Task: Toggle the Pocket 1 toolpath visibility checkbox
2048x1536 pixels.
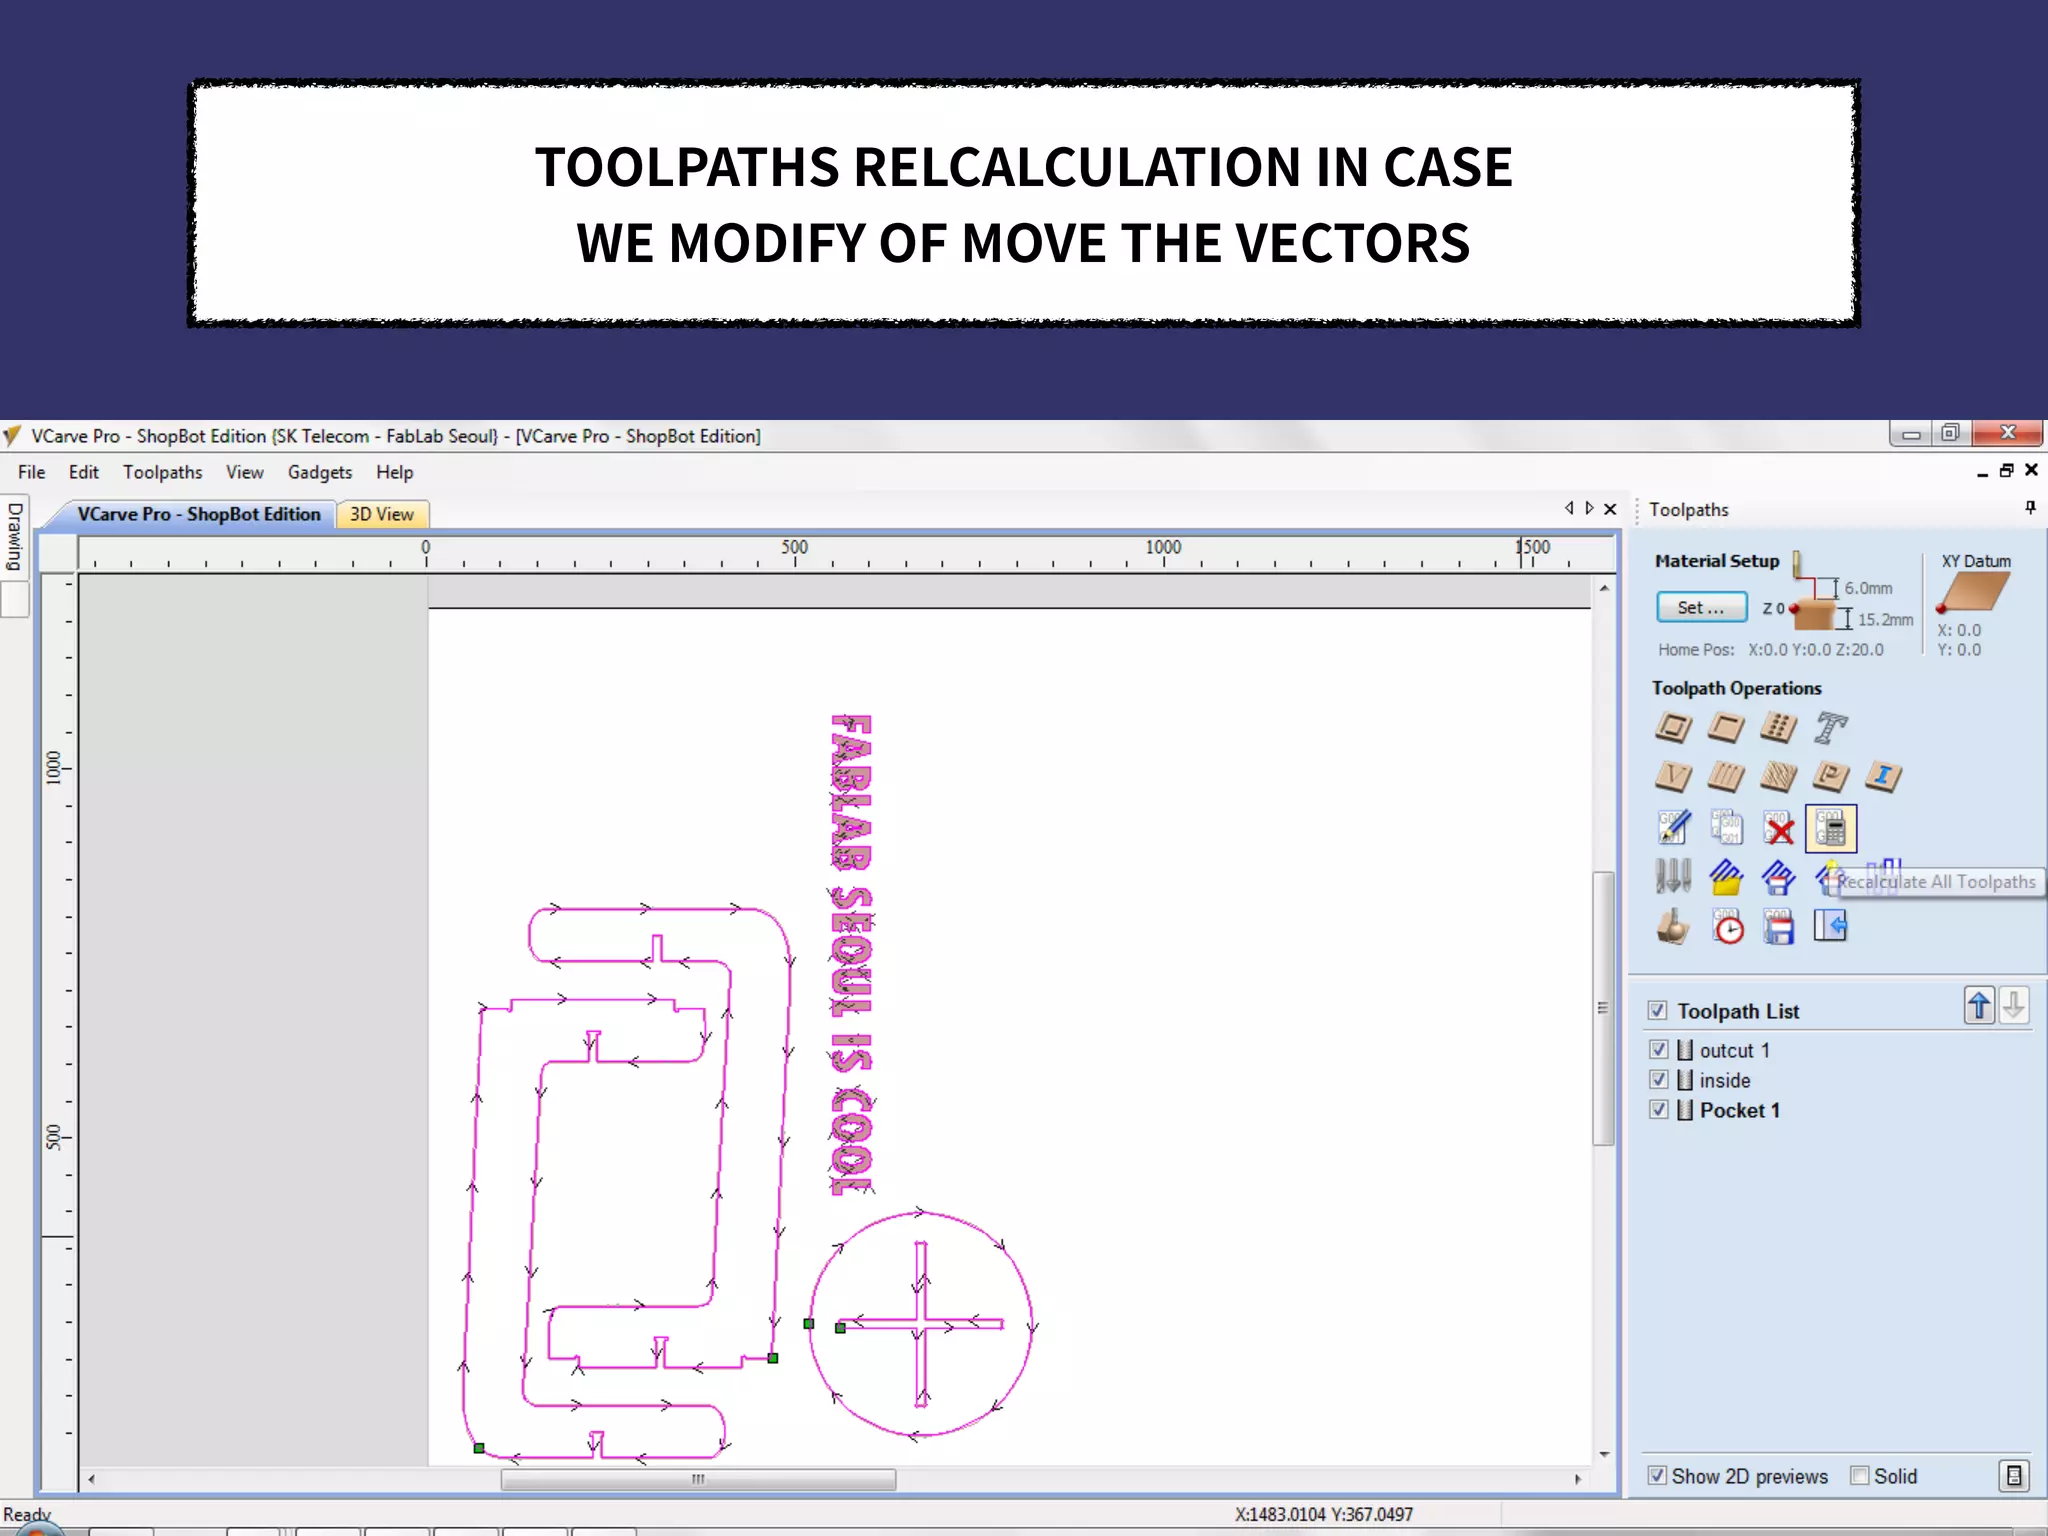Action: [1659, 1110]
